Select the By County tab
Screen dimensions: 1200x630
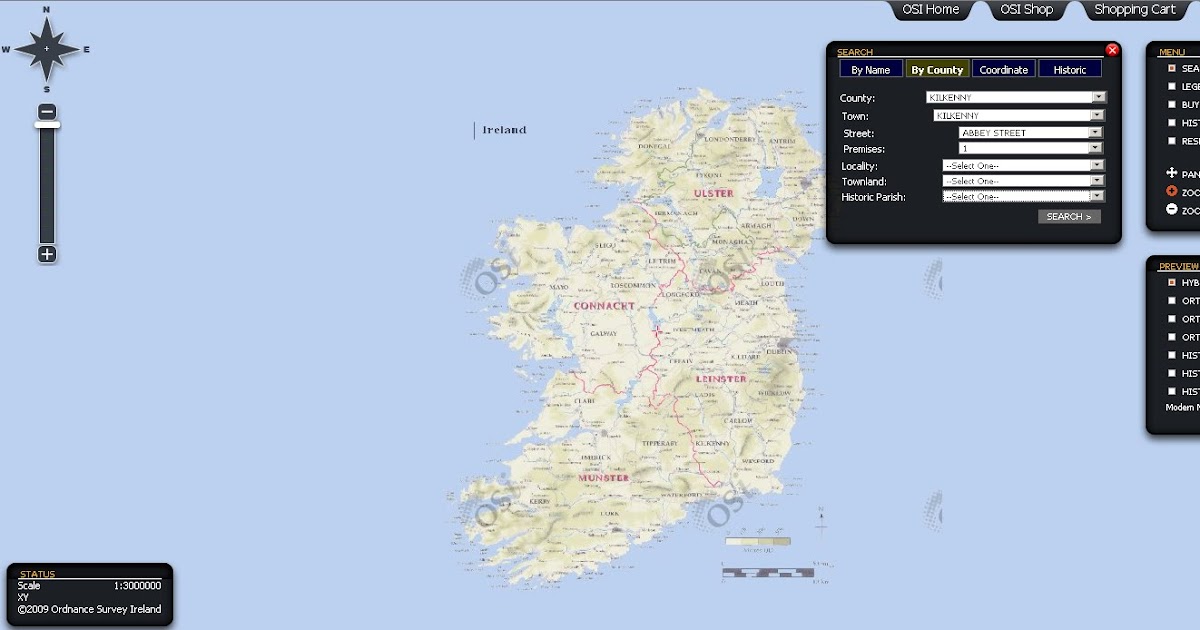click(937, 70)
